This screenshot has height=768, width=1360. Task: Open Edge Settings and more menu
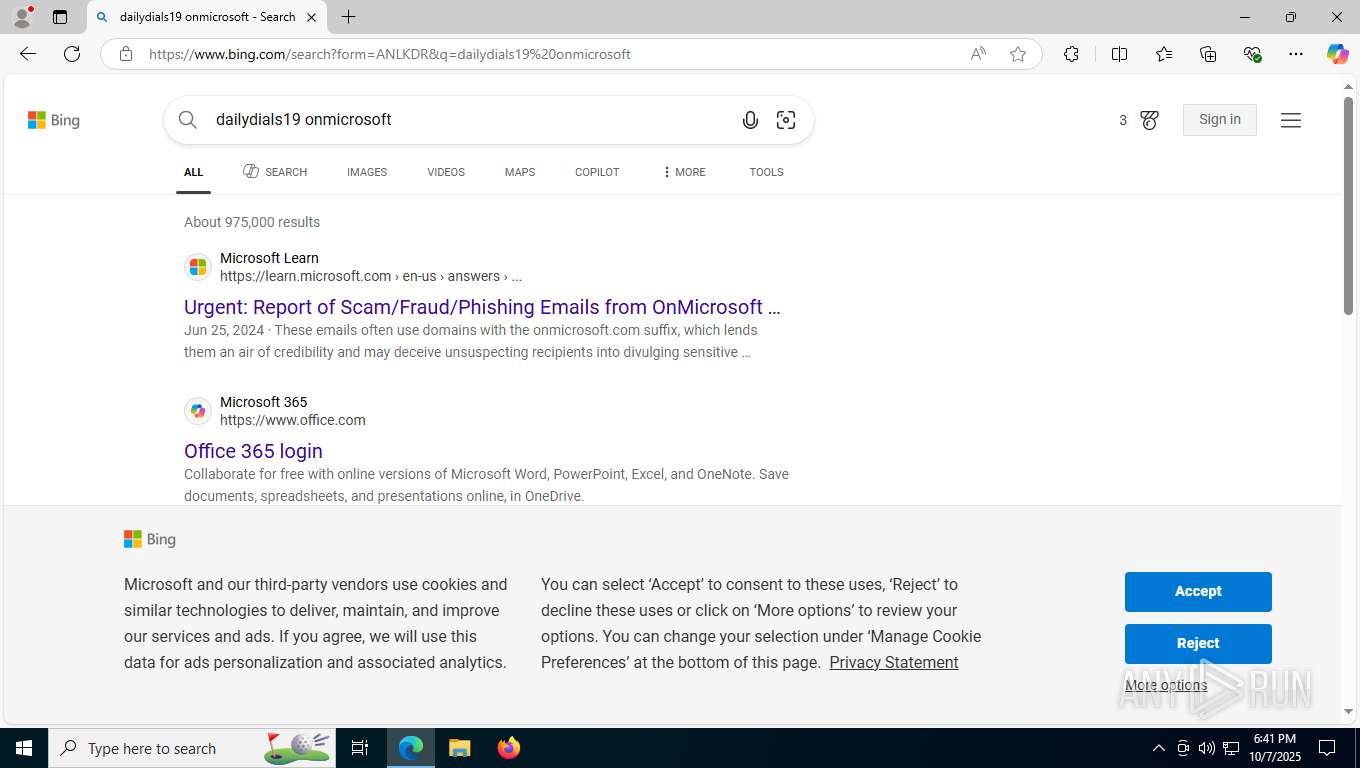[x=1296, y=54]
